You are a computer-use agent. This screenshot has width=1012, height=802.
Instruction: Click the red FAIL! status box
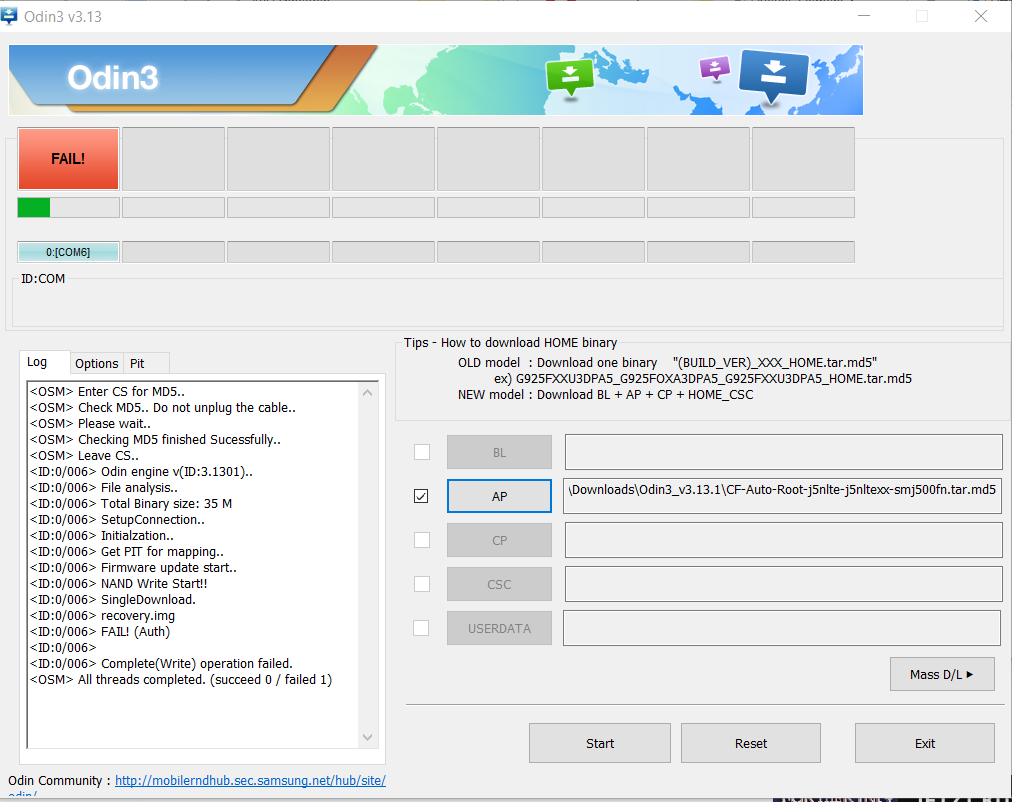click(x=68, y=159)
